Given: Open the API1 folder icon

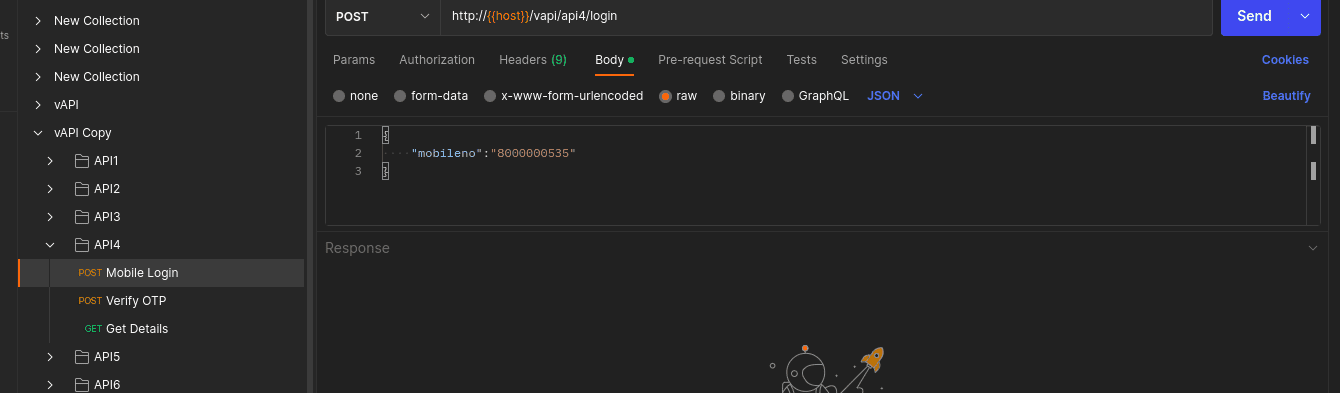Looking at the screenshot, I should [82, 161].
